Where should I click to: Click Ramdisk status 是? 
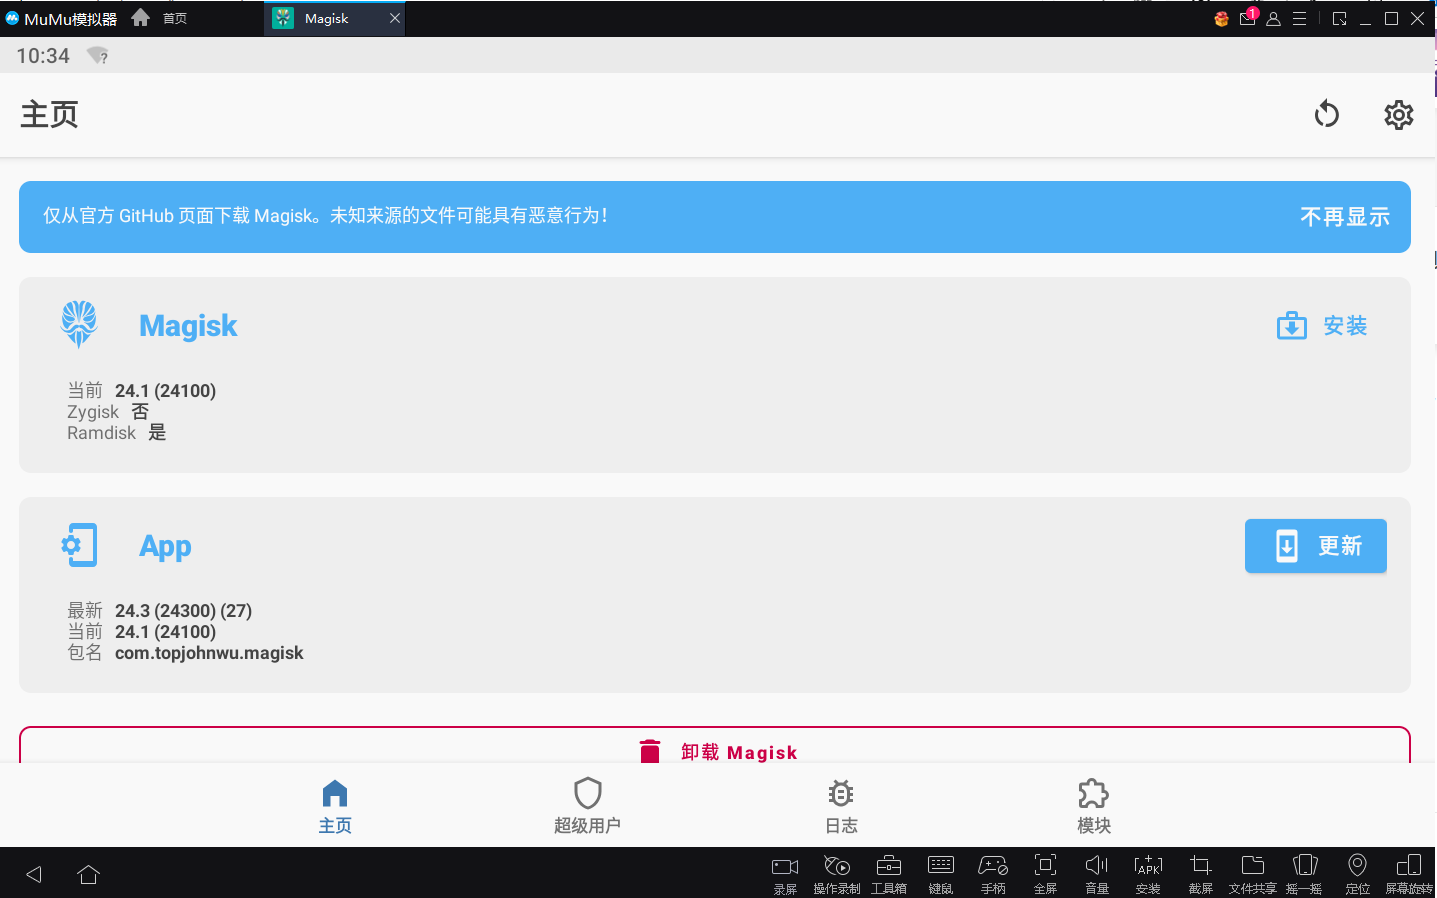click(157, 432)
